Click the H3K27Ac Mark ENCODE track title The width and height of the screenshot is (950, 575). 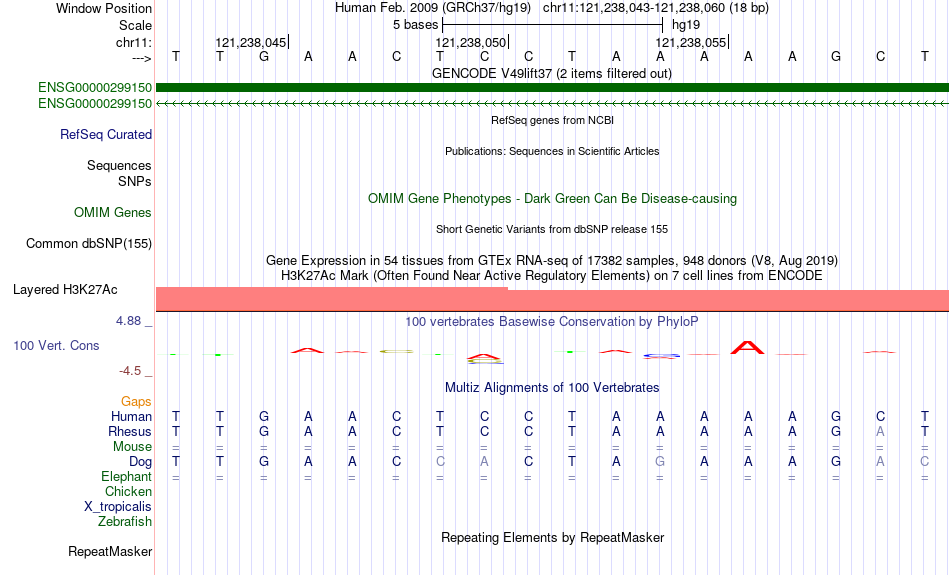(552, 276)
